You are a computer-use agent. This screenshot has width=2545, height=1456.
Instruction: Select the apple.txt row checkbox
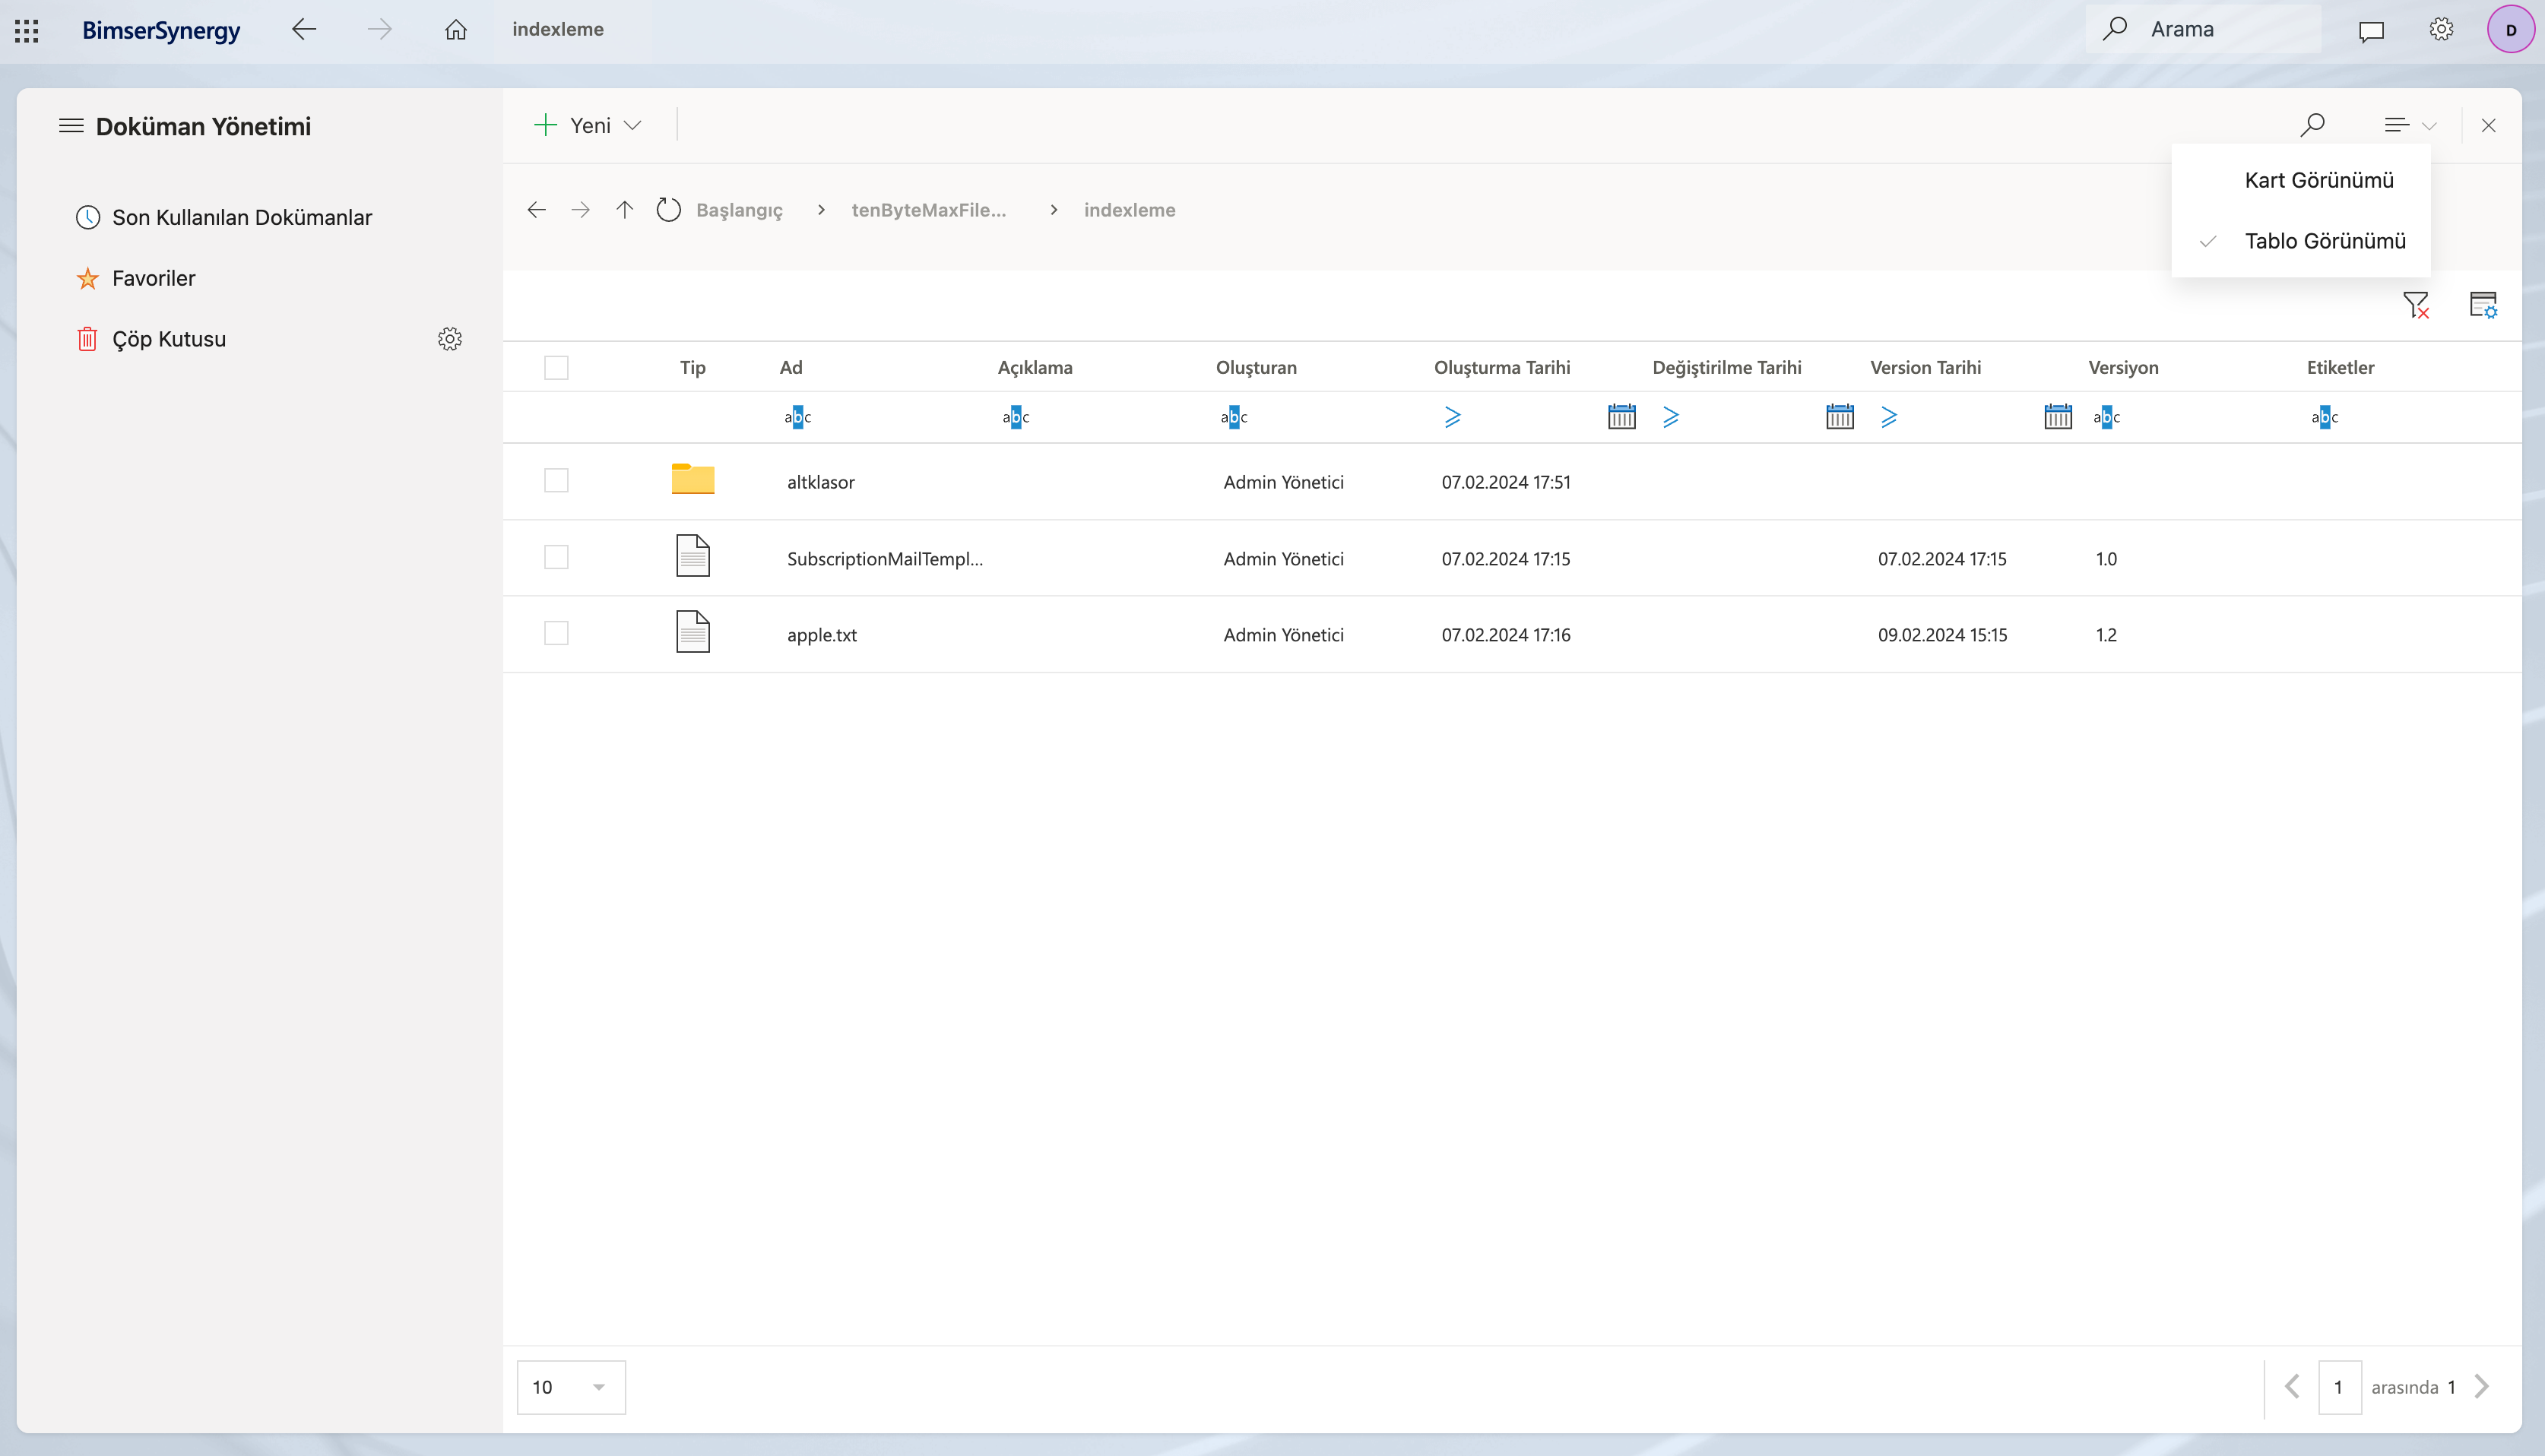[556, 633]
